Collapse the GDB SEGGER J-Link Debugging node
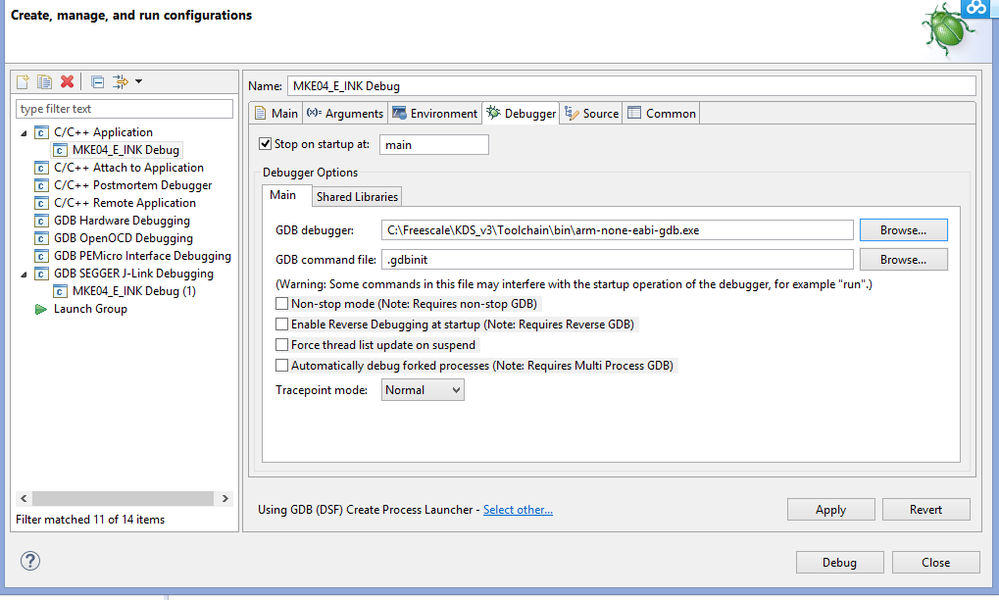Viewport: 999px width, 600px height. (x=24, y=274)
